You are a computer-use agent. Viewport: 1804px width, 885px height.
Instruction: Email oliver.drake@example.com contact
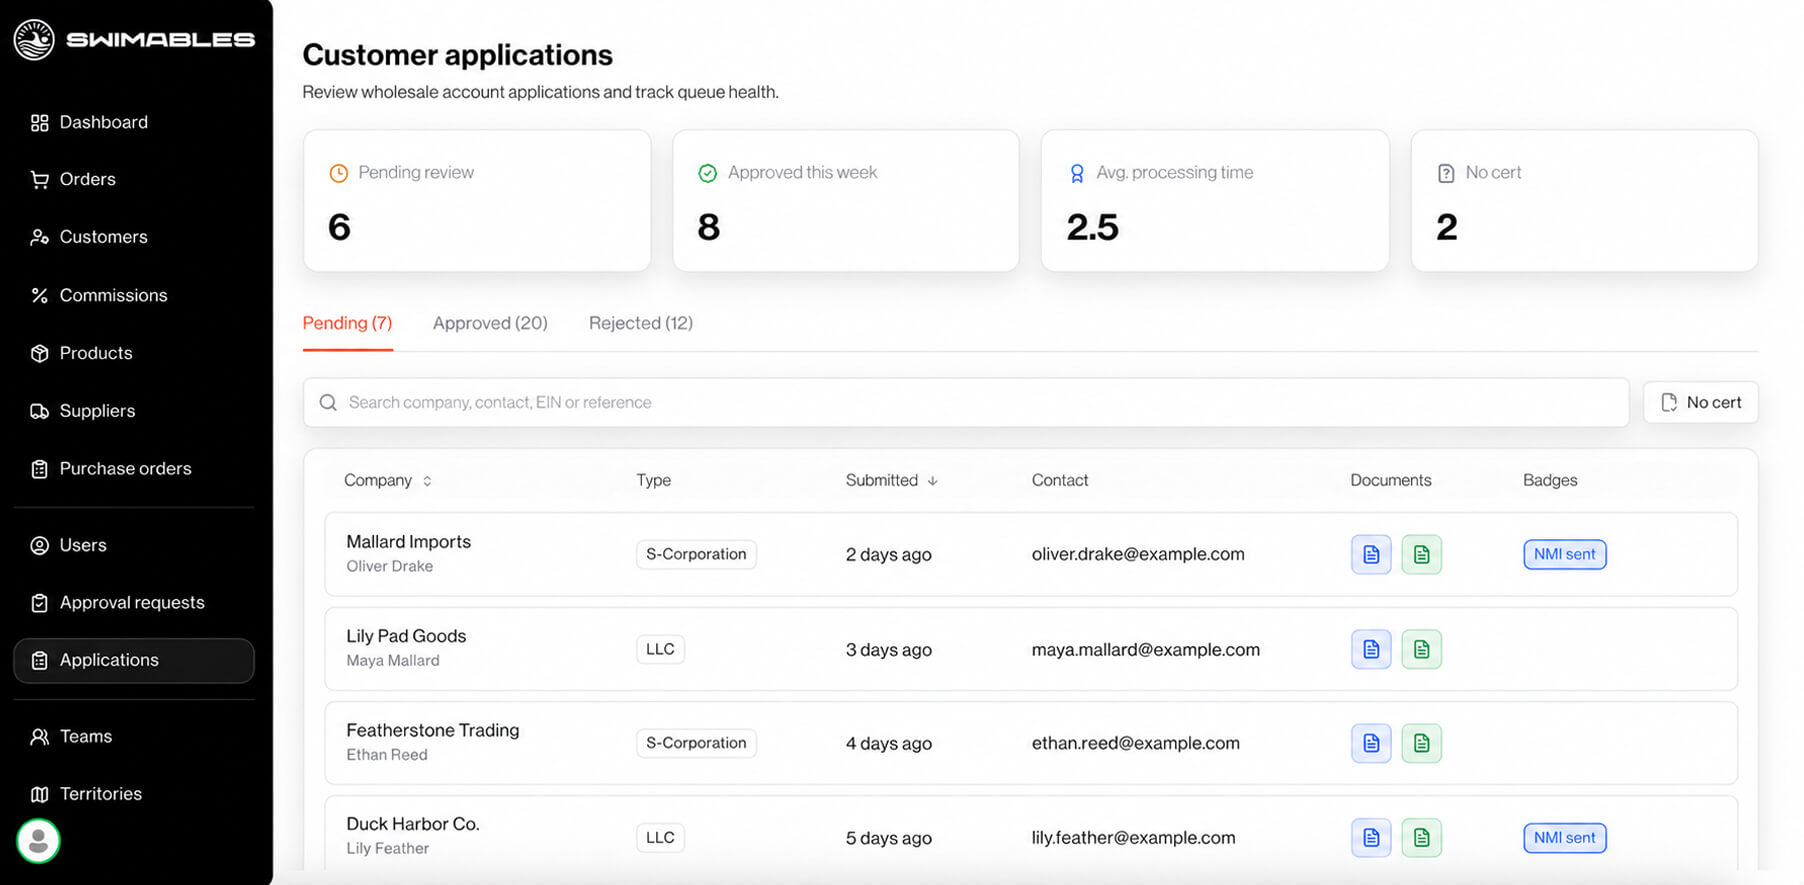coord(1138,554)
